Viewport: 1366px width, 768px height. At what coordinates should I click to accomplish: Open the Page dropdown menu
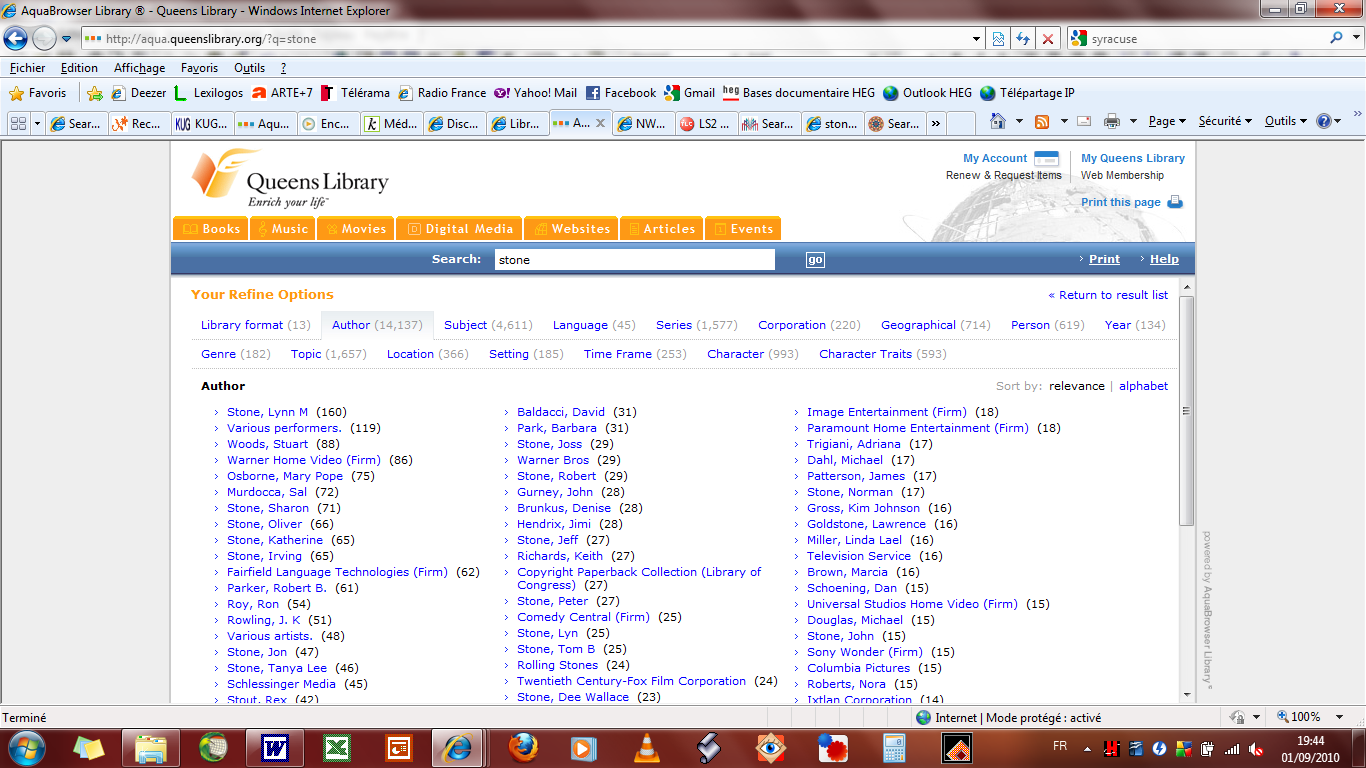click(1166, 121)
